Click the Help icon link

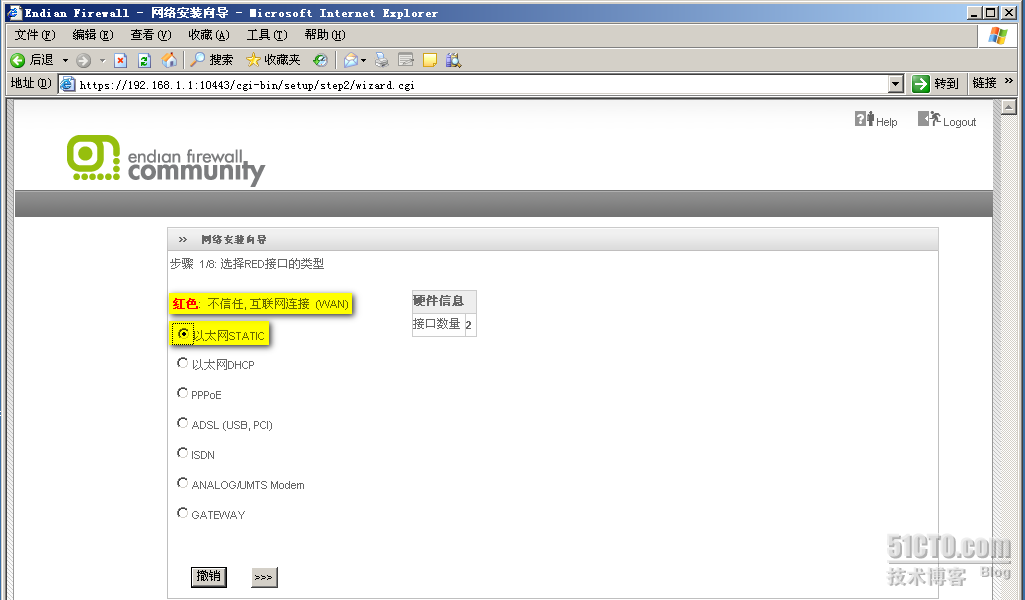pos(876,120)
